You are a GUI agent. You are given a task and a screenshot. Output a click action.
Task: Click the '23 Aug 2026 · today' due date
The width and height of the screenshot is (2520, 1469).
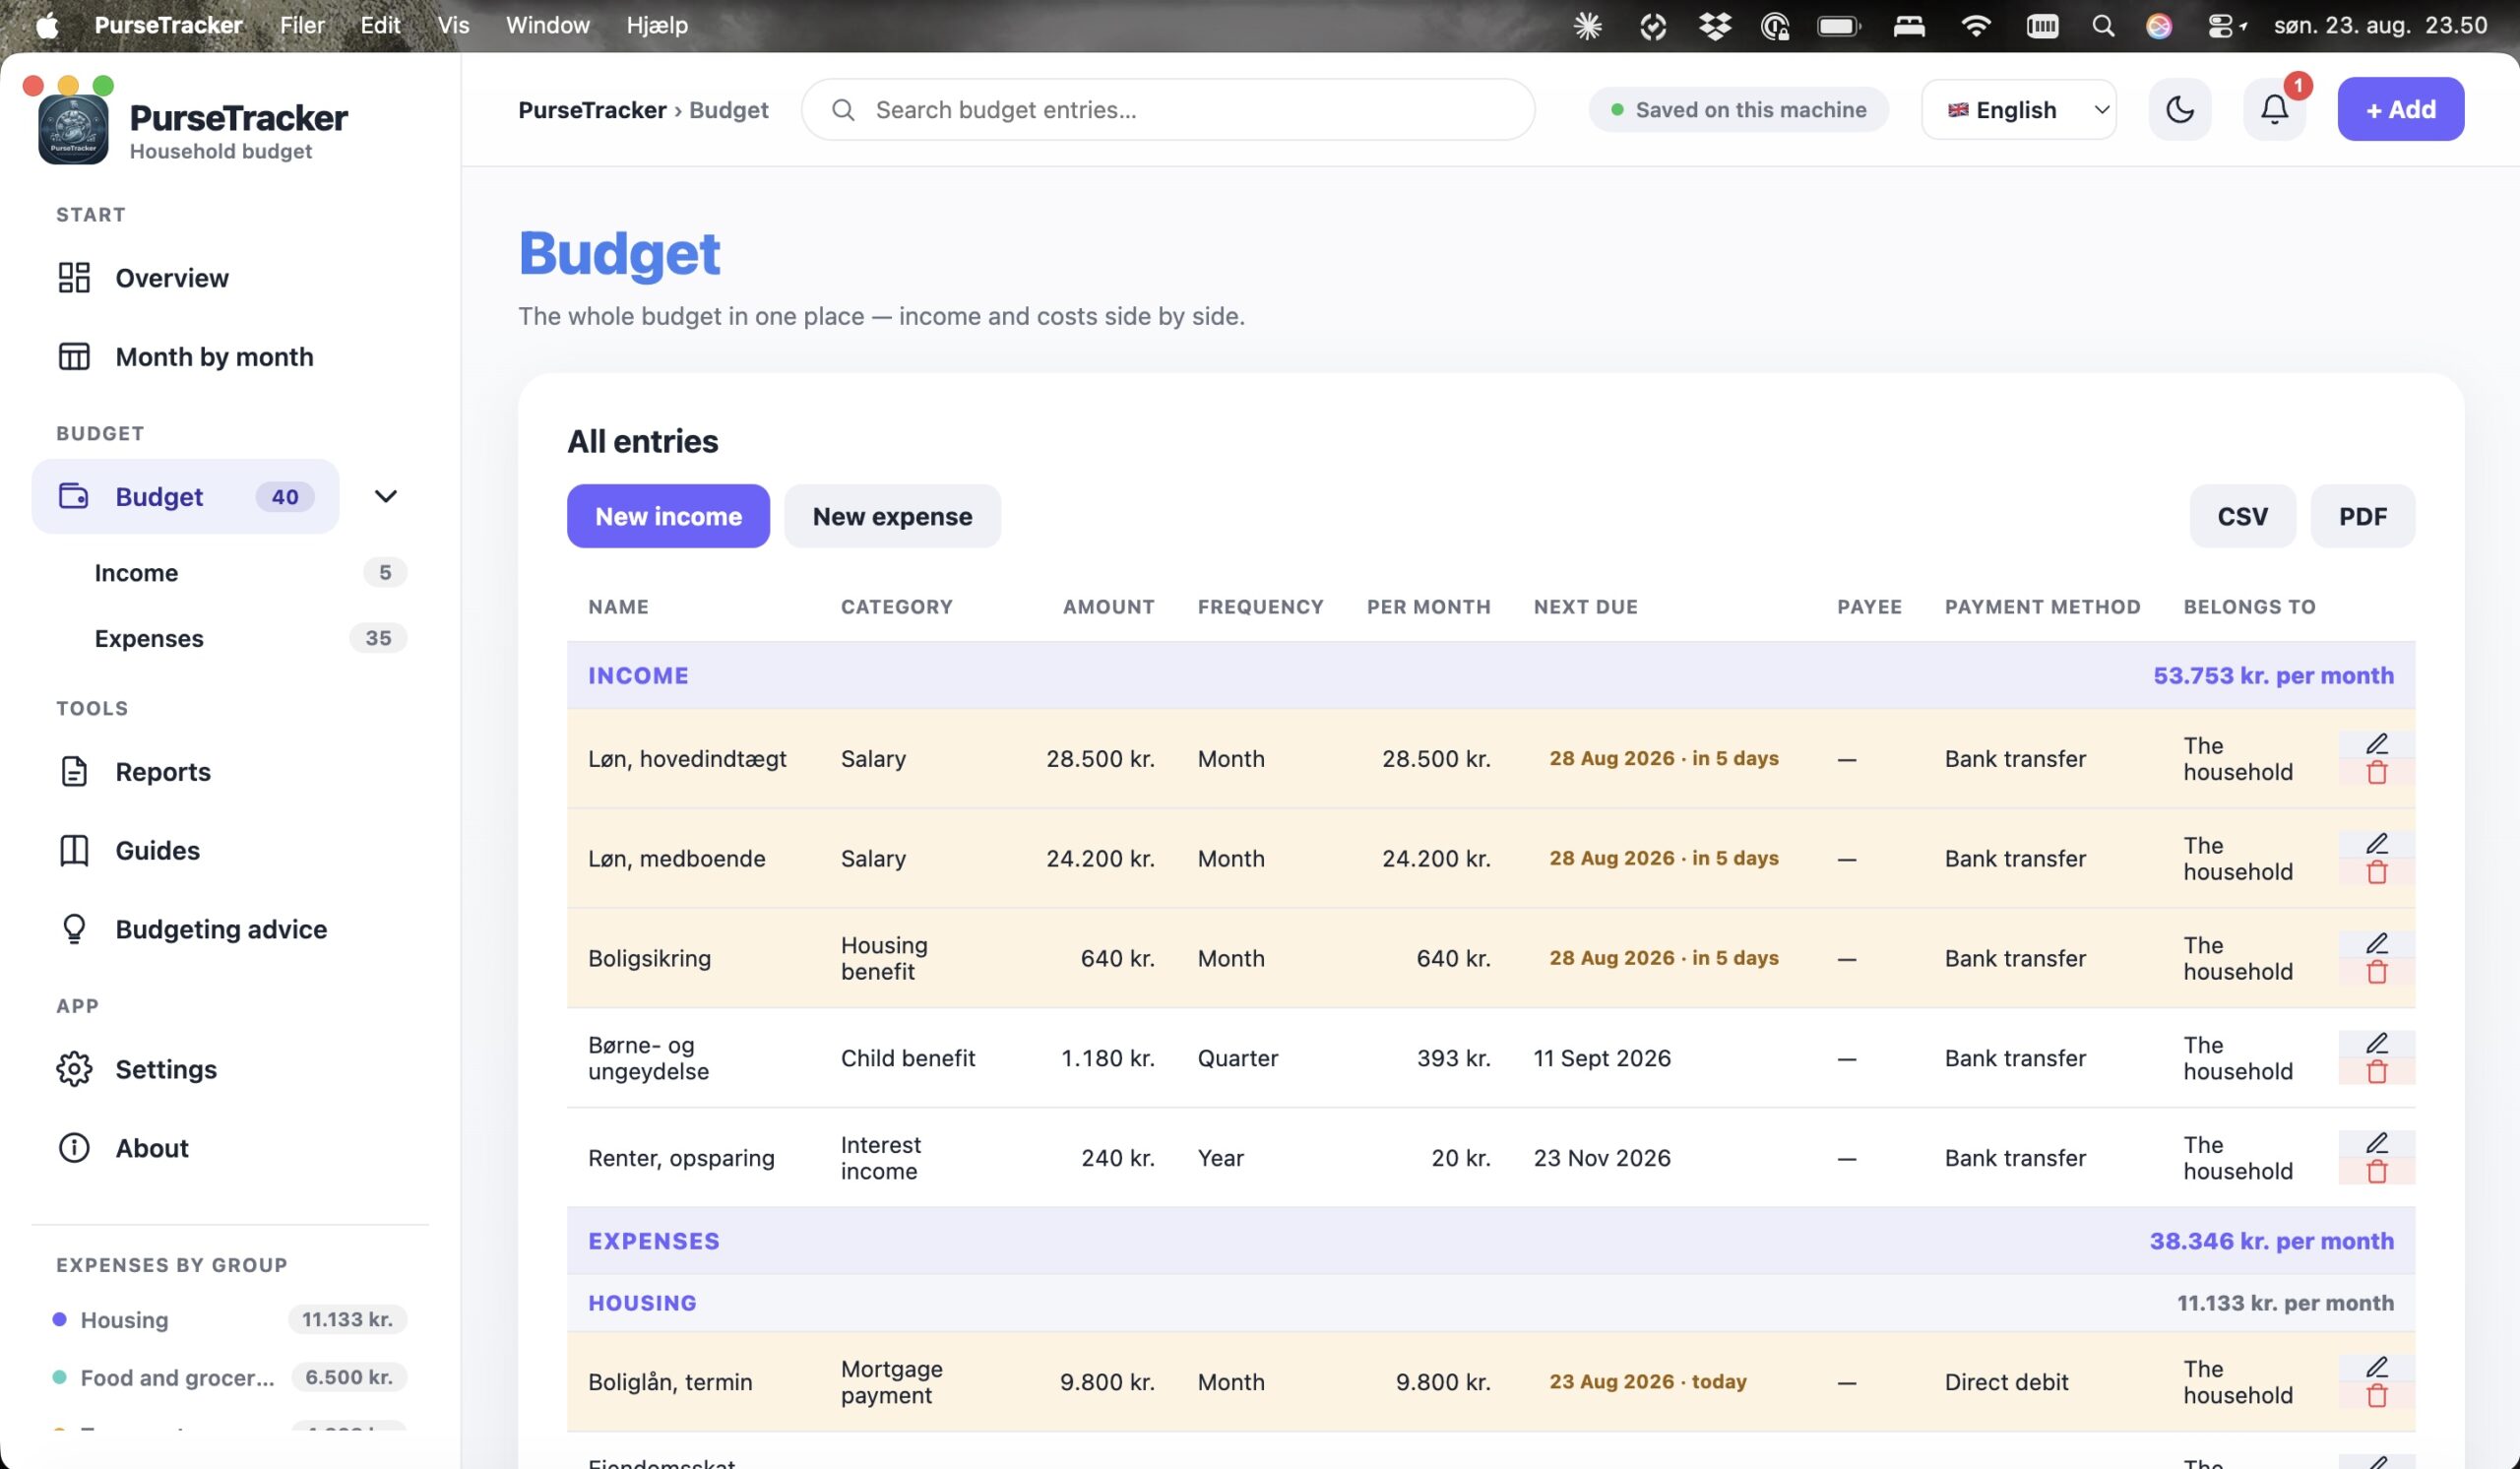pyautogui.click(x=1647, y=1382)
